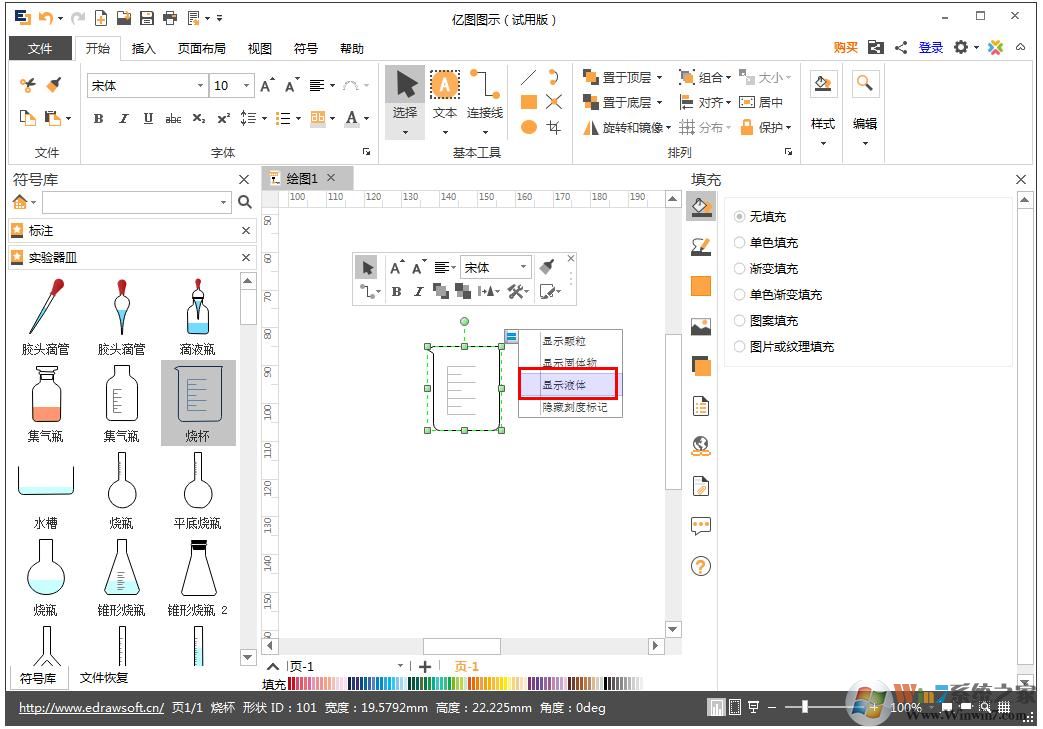
Task: Open the hyperlink globe icon in right sidebar
Action: pyautogui.click(x=701, y=444)
